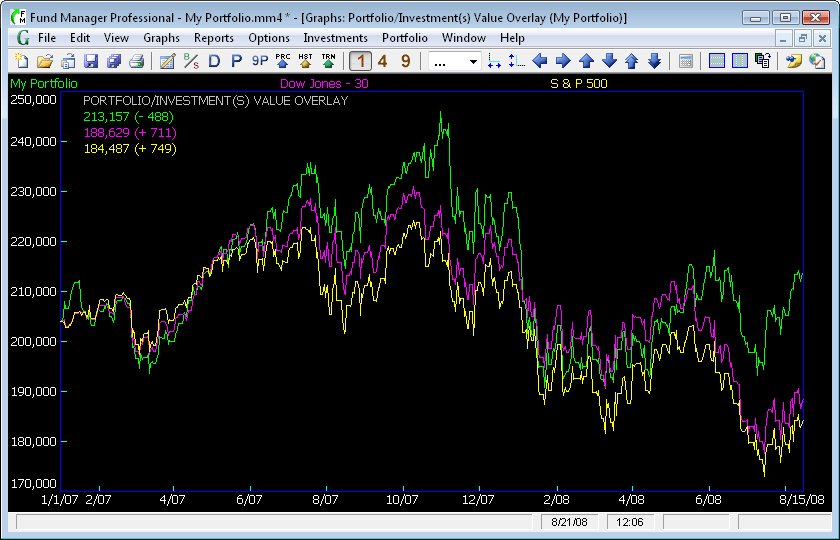Close the inner graph document window
This screenshot has width=840, height=540.
(x=822, y=38)
